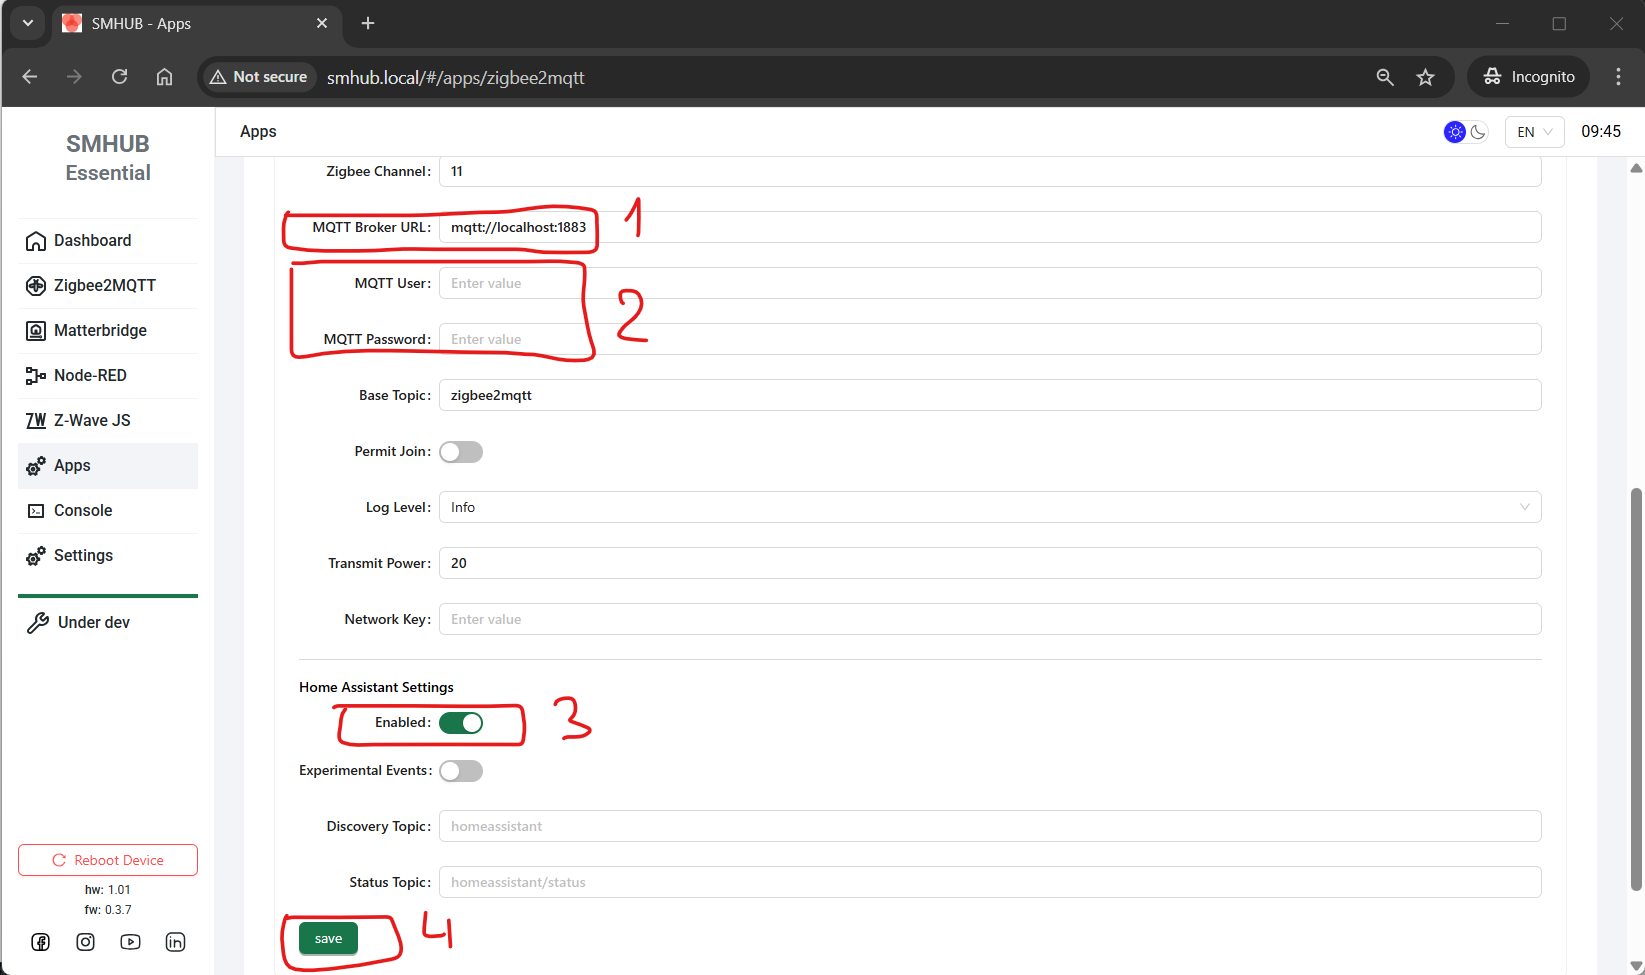
Task: Click the browser zoom magnifier icon
Action: click(x=1384, y=77)
